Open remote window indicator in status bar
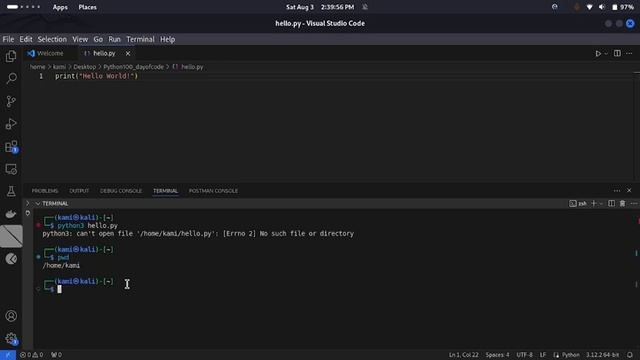Image resolution: width=640 pixels, height=360 pixels. [8, 355]
